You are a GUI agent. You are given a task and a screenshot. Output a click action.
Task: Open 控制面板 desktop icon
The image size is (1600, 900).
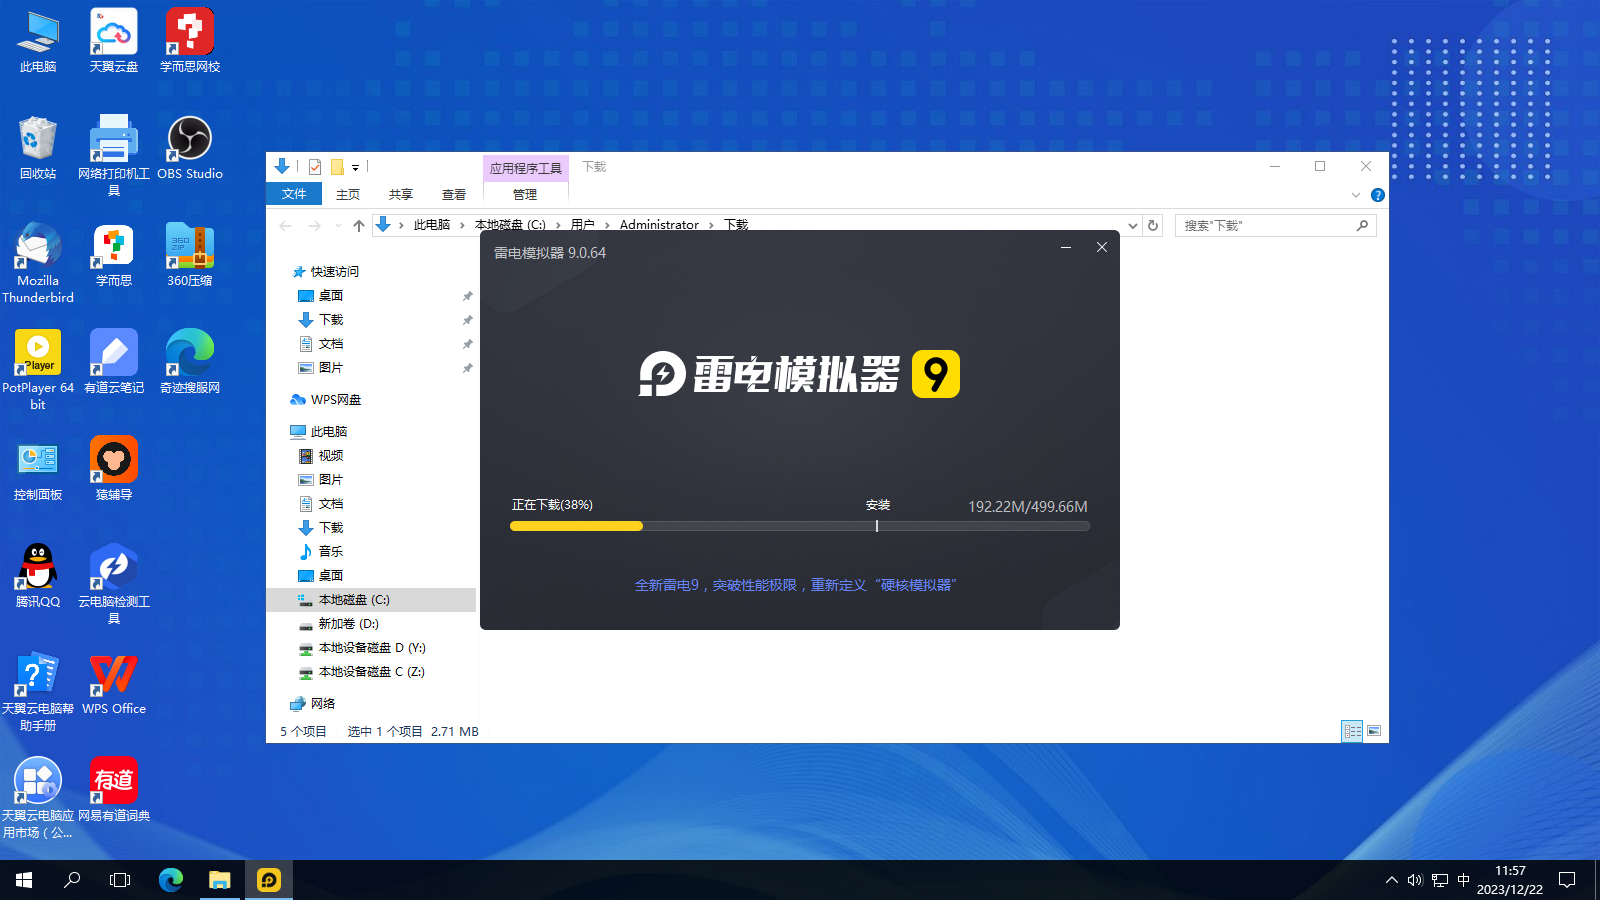tap(38, 469)
